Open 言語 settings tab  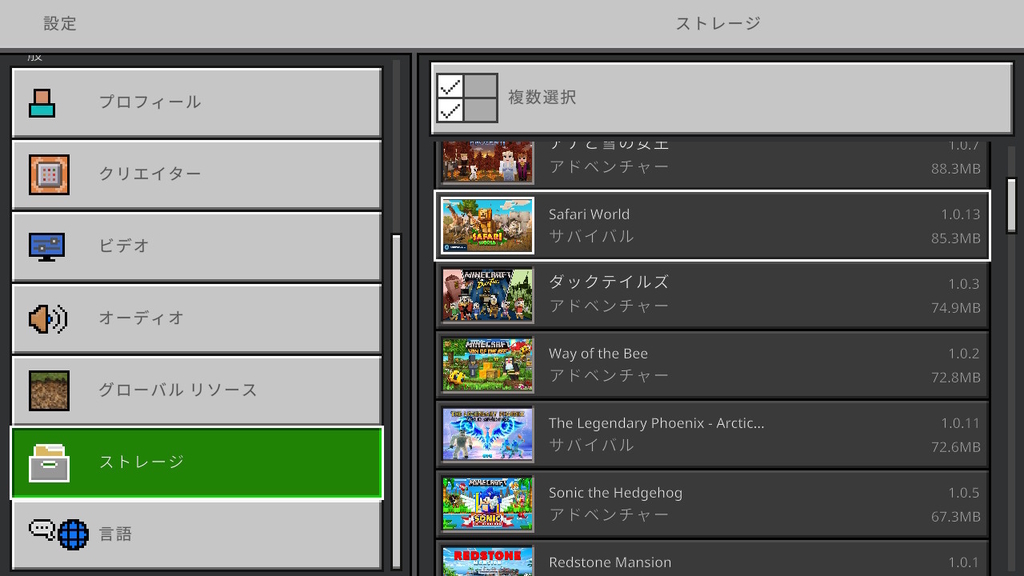pyautogui.click(x=197, y=534)
